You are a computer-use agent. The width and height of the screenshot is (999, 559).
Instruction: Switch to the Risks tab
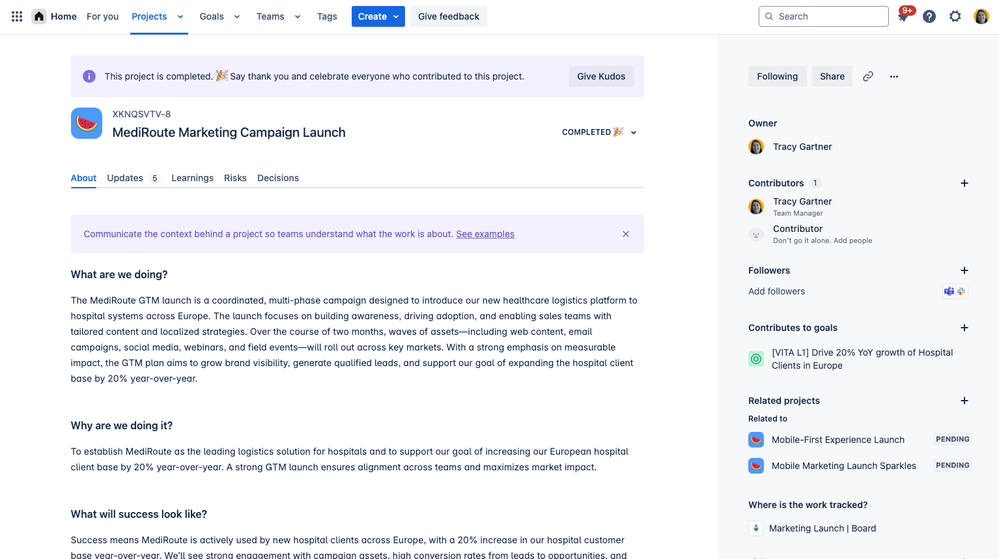(x=235, y=178)
